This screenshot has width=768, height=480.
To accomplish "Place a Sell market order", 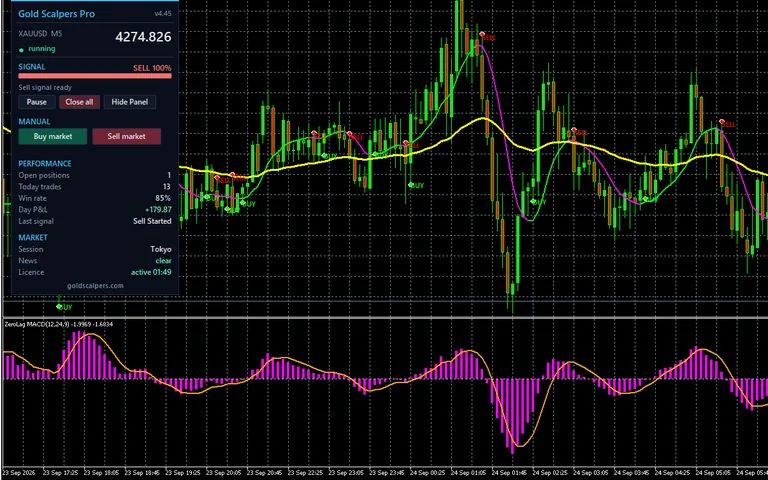I will coord(126,136).
